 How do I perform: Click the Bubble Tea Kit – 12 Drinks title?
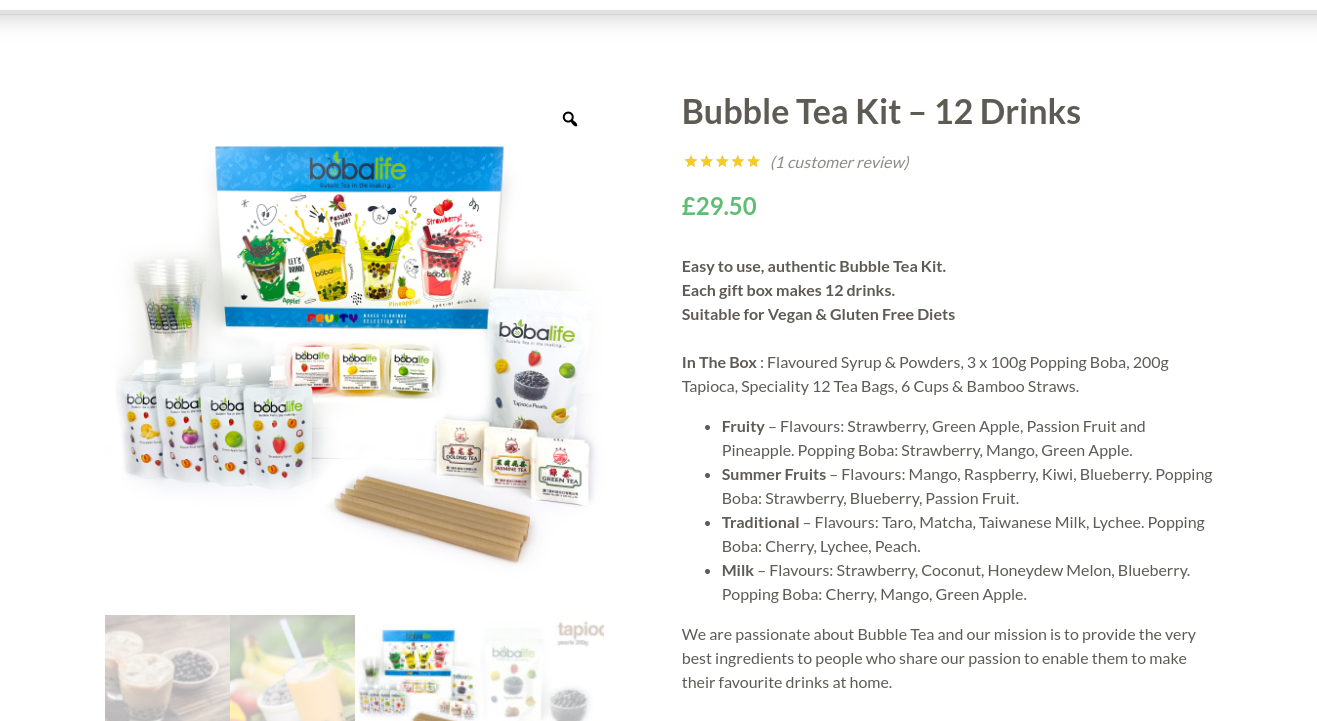tap(881, 111)
